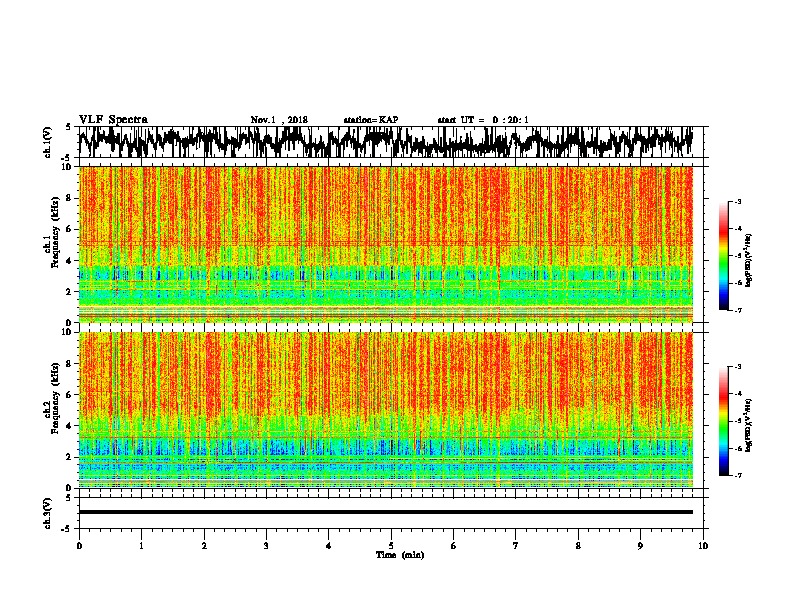The width and height of the screenshot is (792, 612).
Task: Click the ch.2 spectrogram color scale bar
Action: (724, 421)
